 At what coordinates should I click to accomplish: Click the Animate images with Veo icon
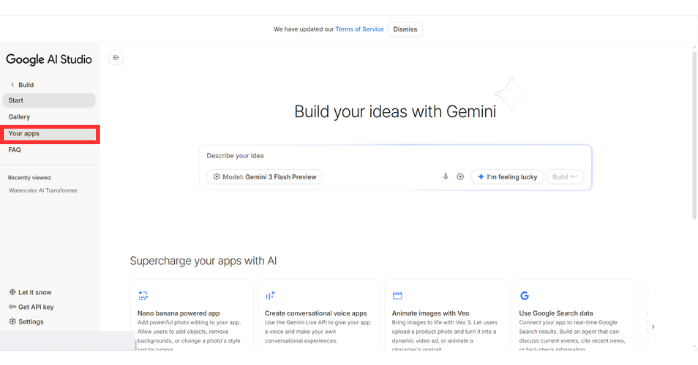coord(398,296)
